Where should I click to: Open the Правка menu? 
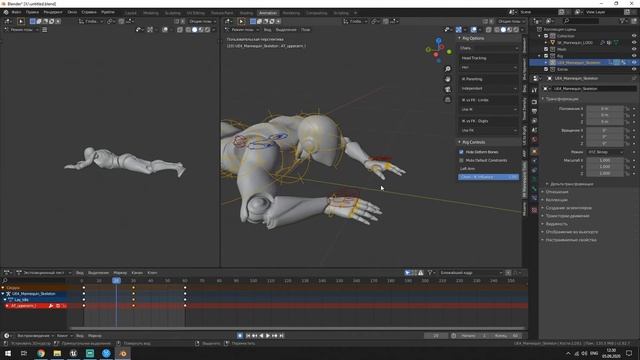tap(32, 12)
